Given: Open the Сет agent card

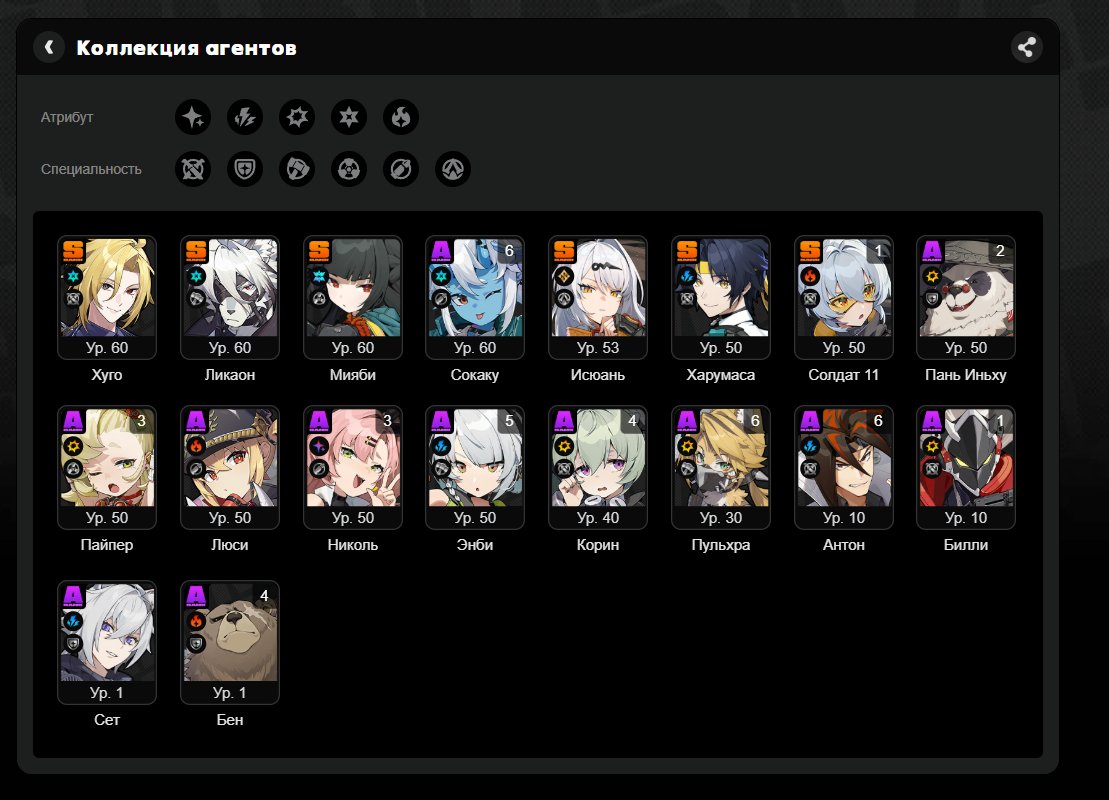Looking at the screenshot, I should point(107,642).
